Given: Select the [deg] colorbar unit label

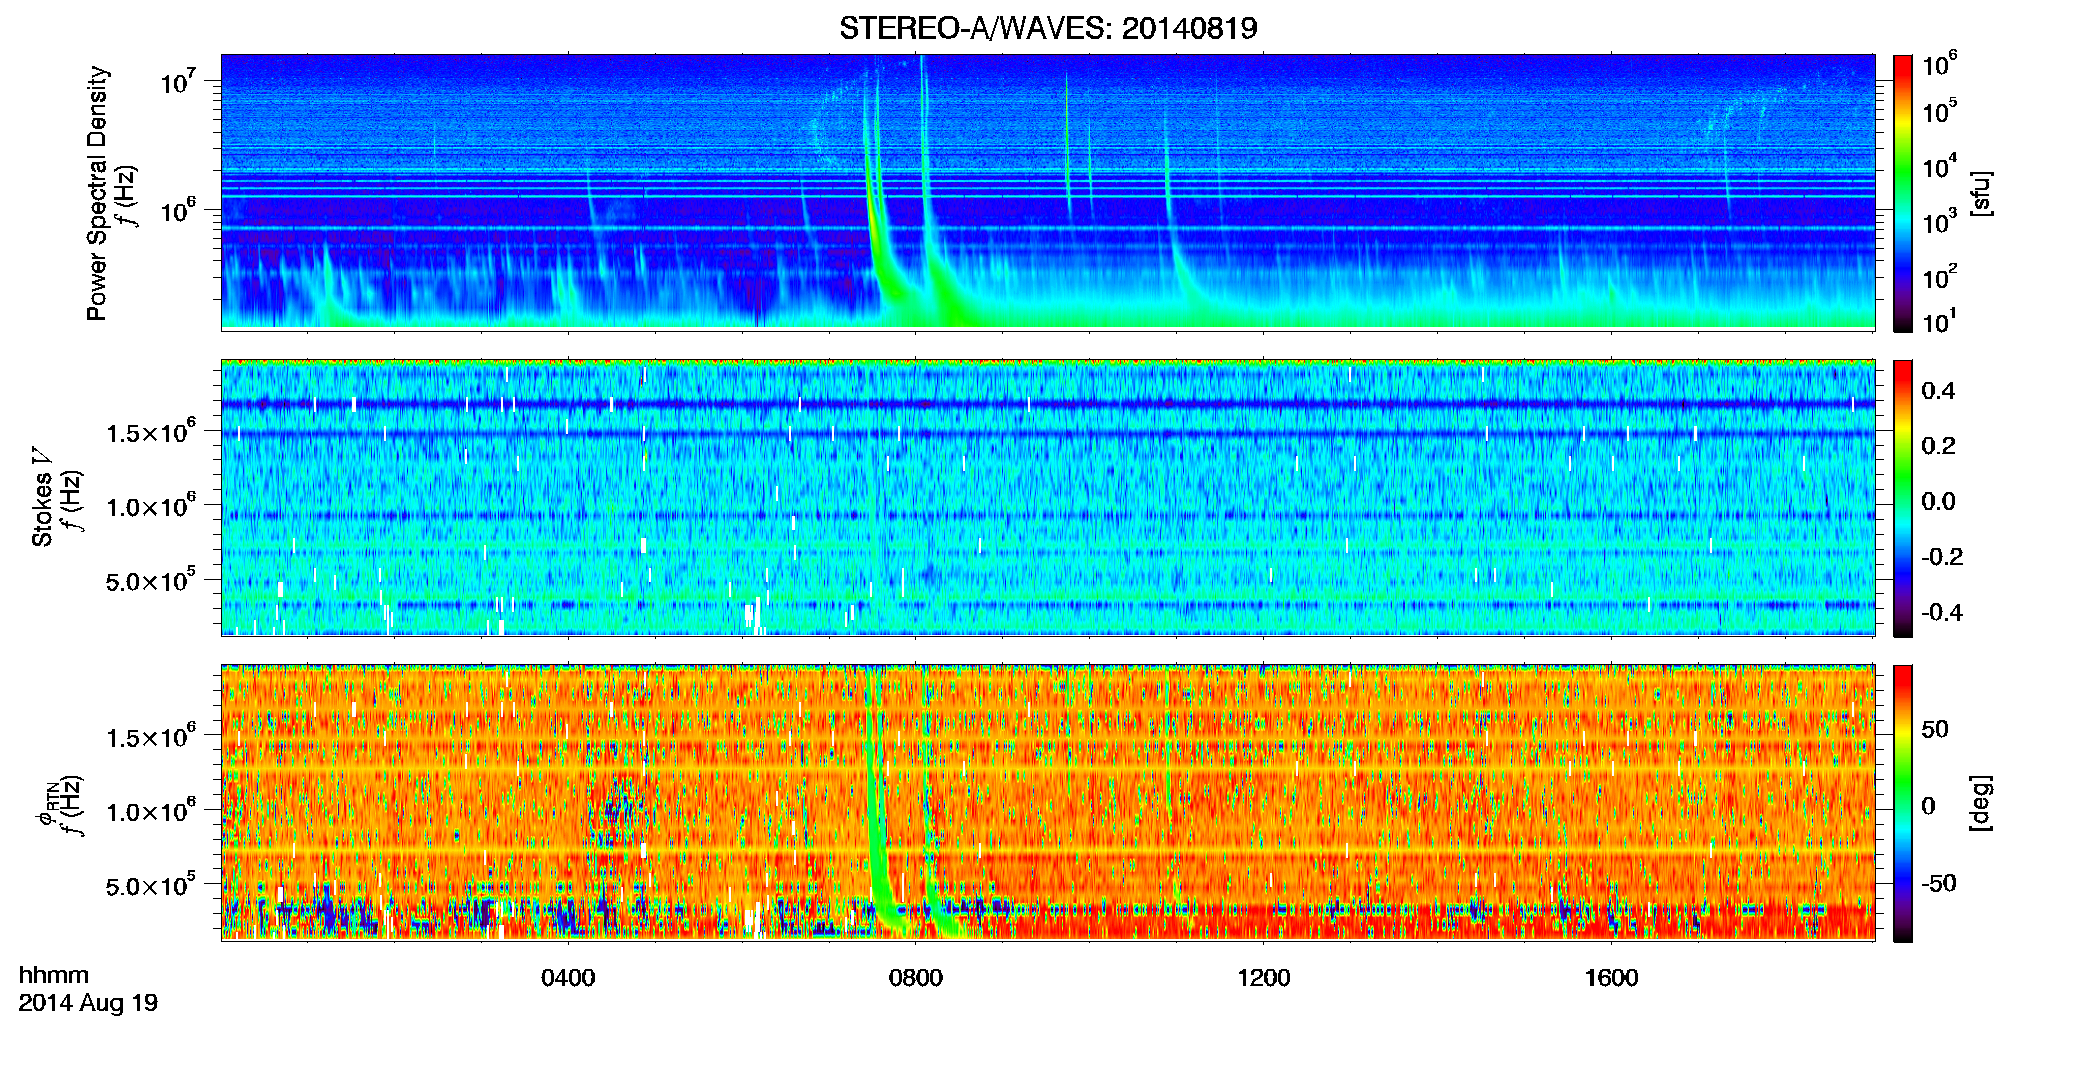Looking at the screenshot, I should coord(1980,803).
